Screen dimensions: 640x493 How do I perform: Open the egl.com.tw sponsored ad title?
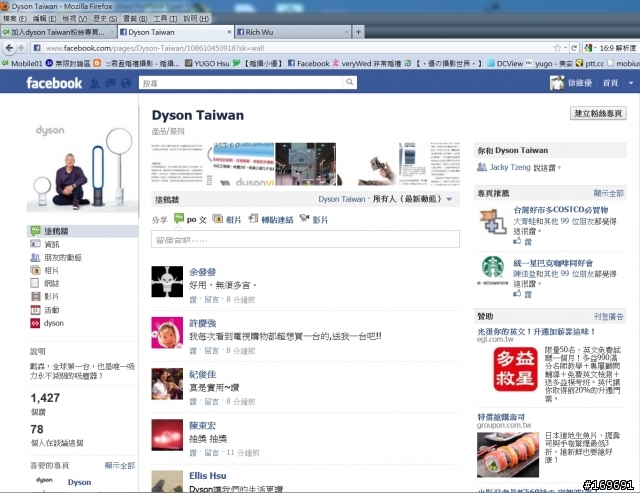pyautogui.click(x=536, y=331)
